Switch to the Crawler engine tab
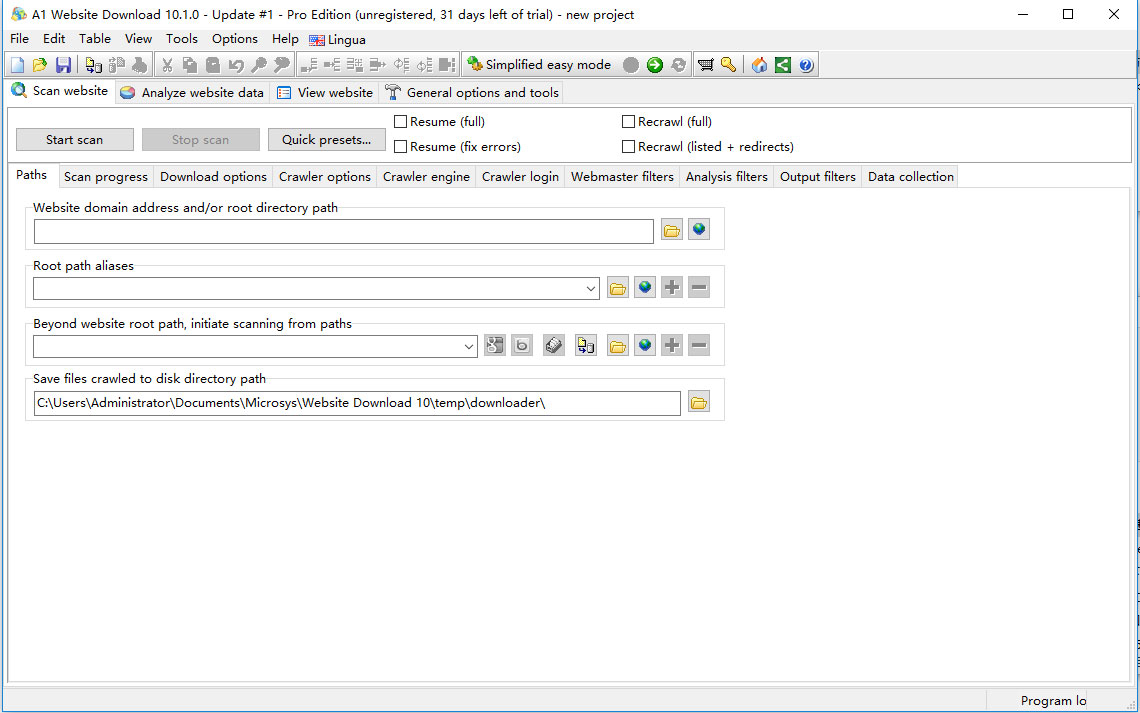The image size is (1140, 713). coord(426,177)
